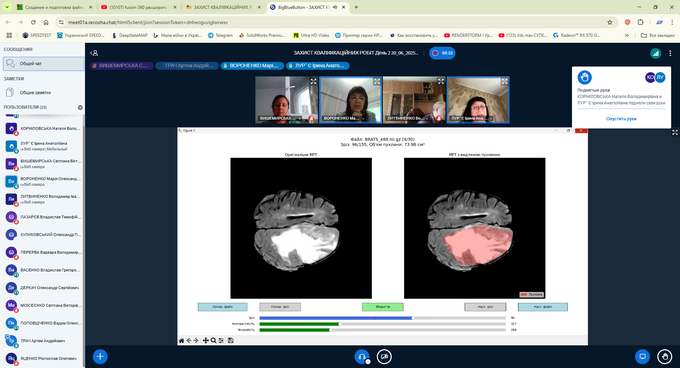Click Попер. зріз button in figure window

(280, 307)
